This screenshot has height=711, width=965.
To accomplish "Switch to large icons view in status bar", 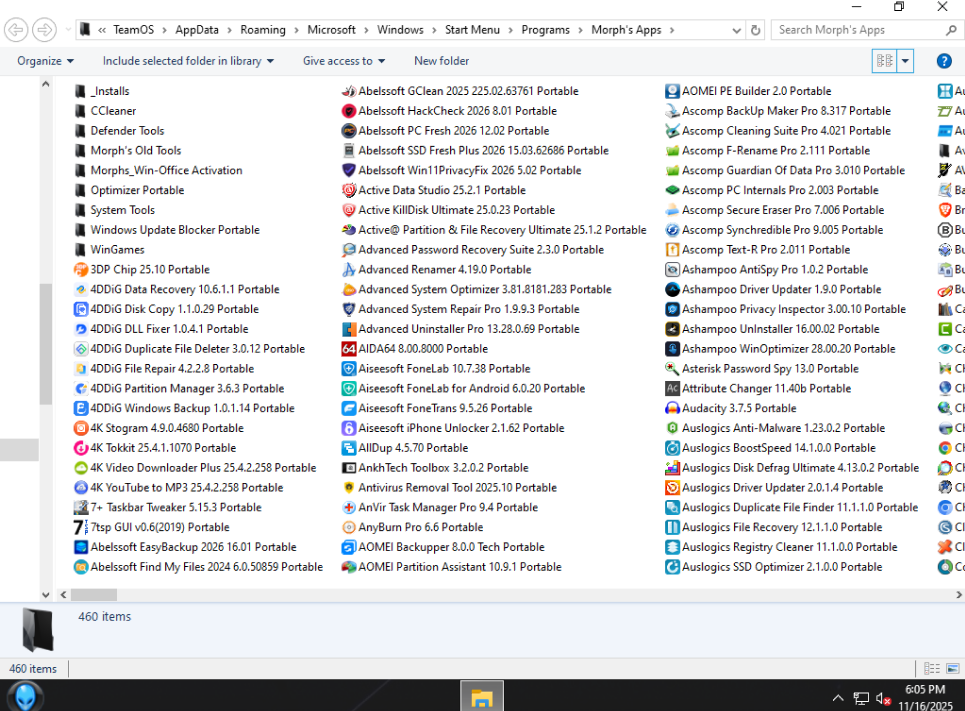I will [x=952, y=669].
